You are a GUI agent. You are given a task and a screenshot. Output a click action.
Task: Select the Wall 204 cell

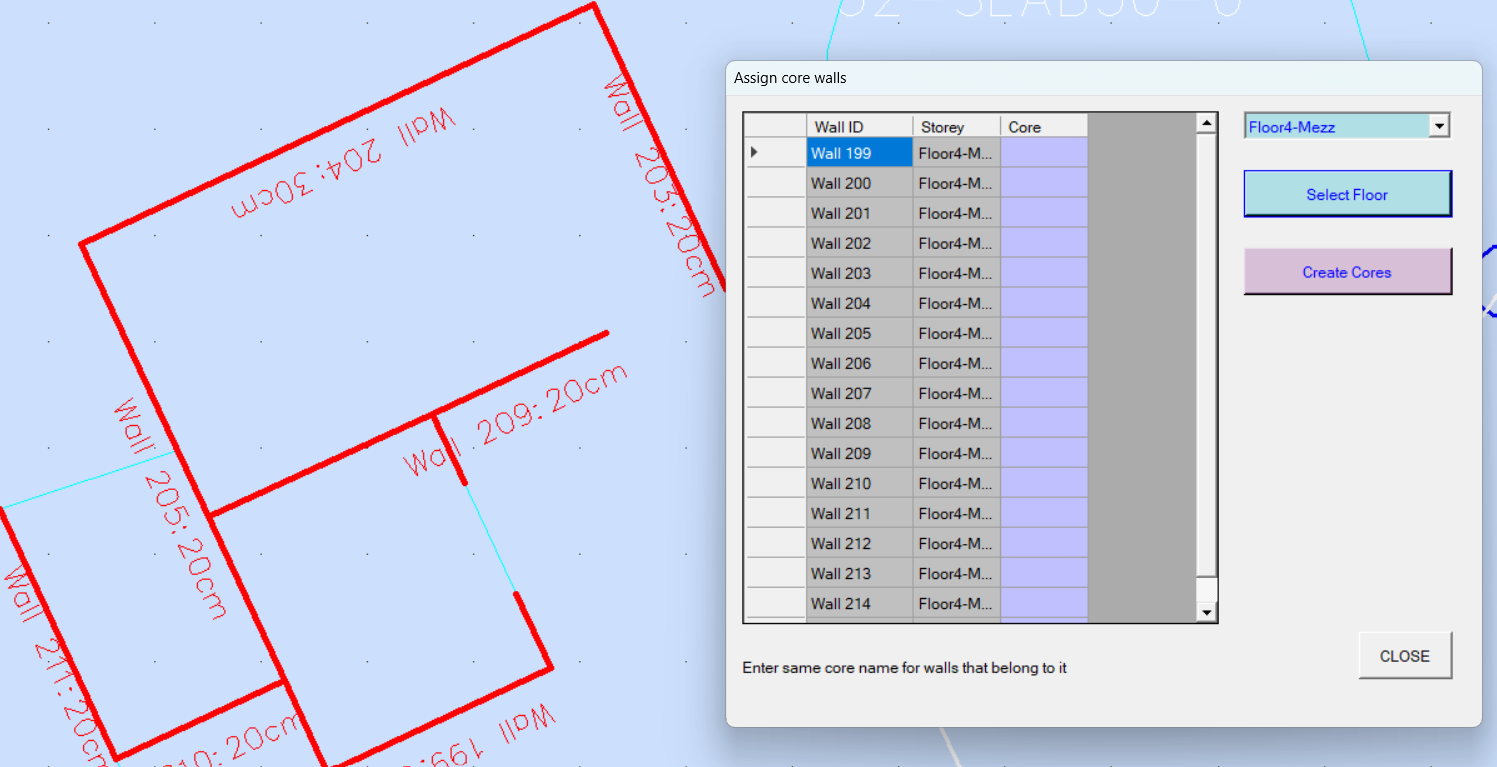(859, 303)
